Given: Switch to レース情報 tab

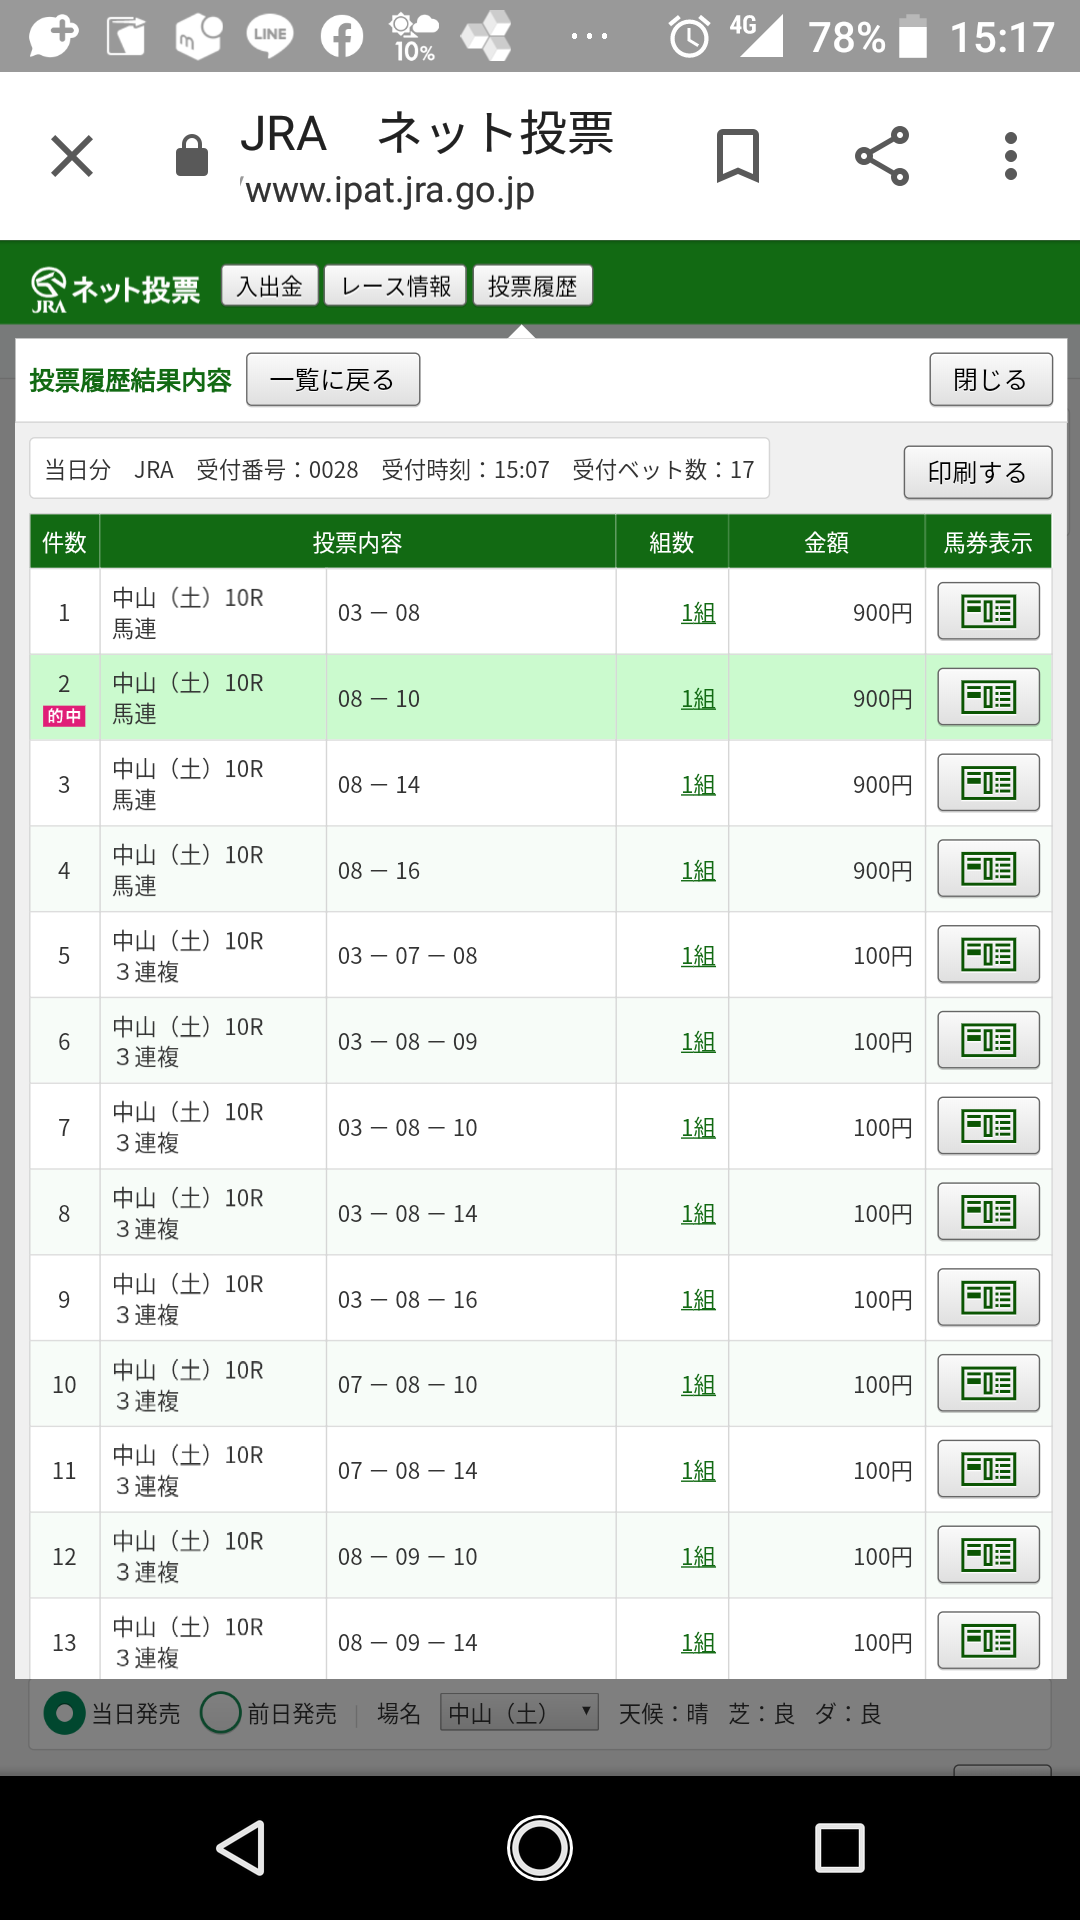Looking at the screenshot, I should click(395, 286).
